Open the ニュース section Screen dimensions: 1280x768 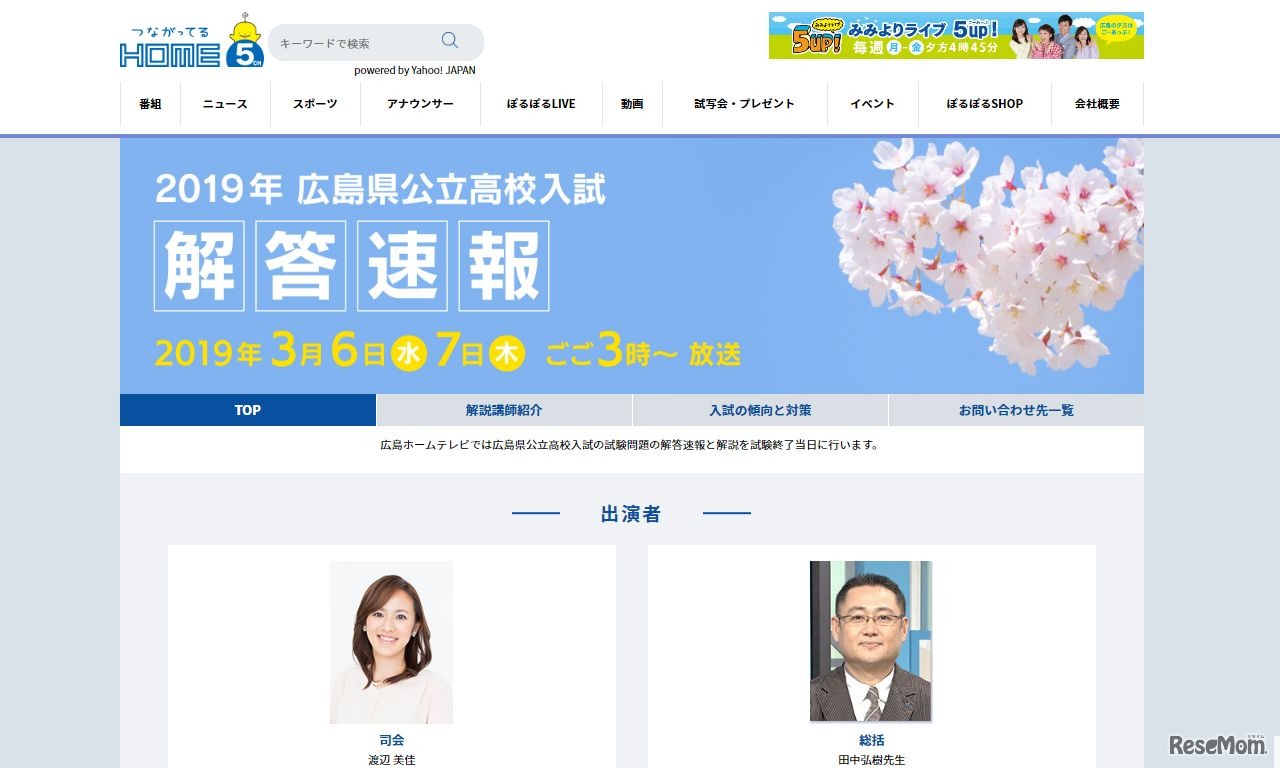click(x=225, y=103)
